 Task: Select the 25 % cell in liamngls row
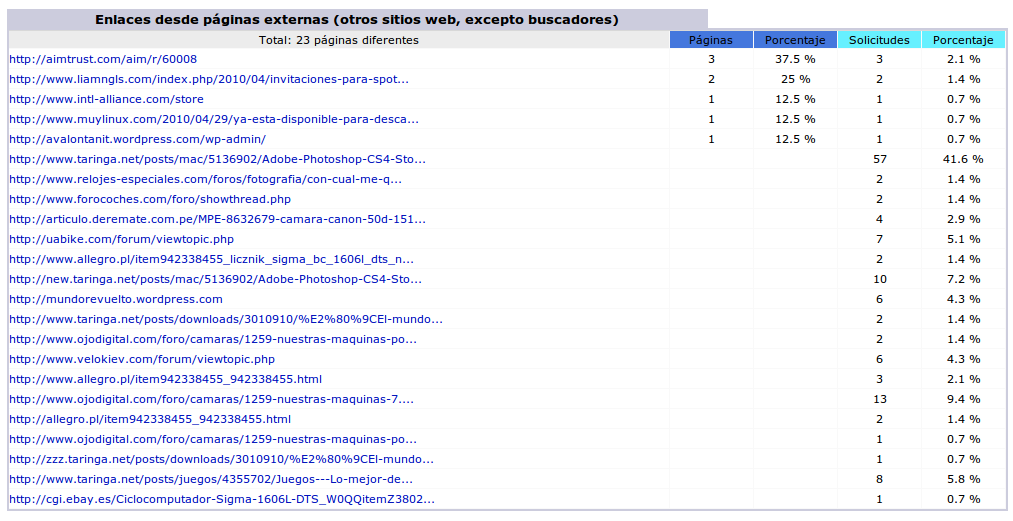pyautogui.click(x=795, y=79)
